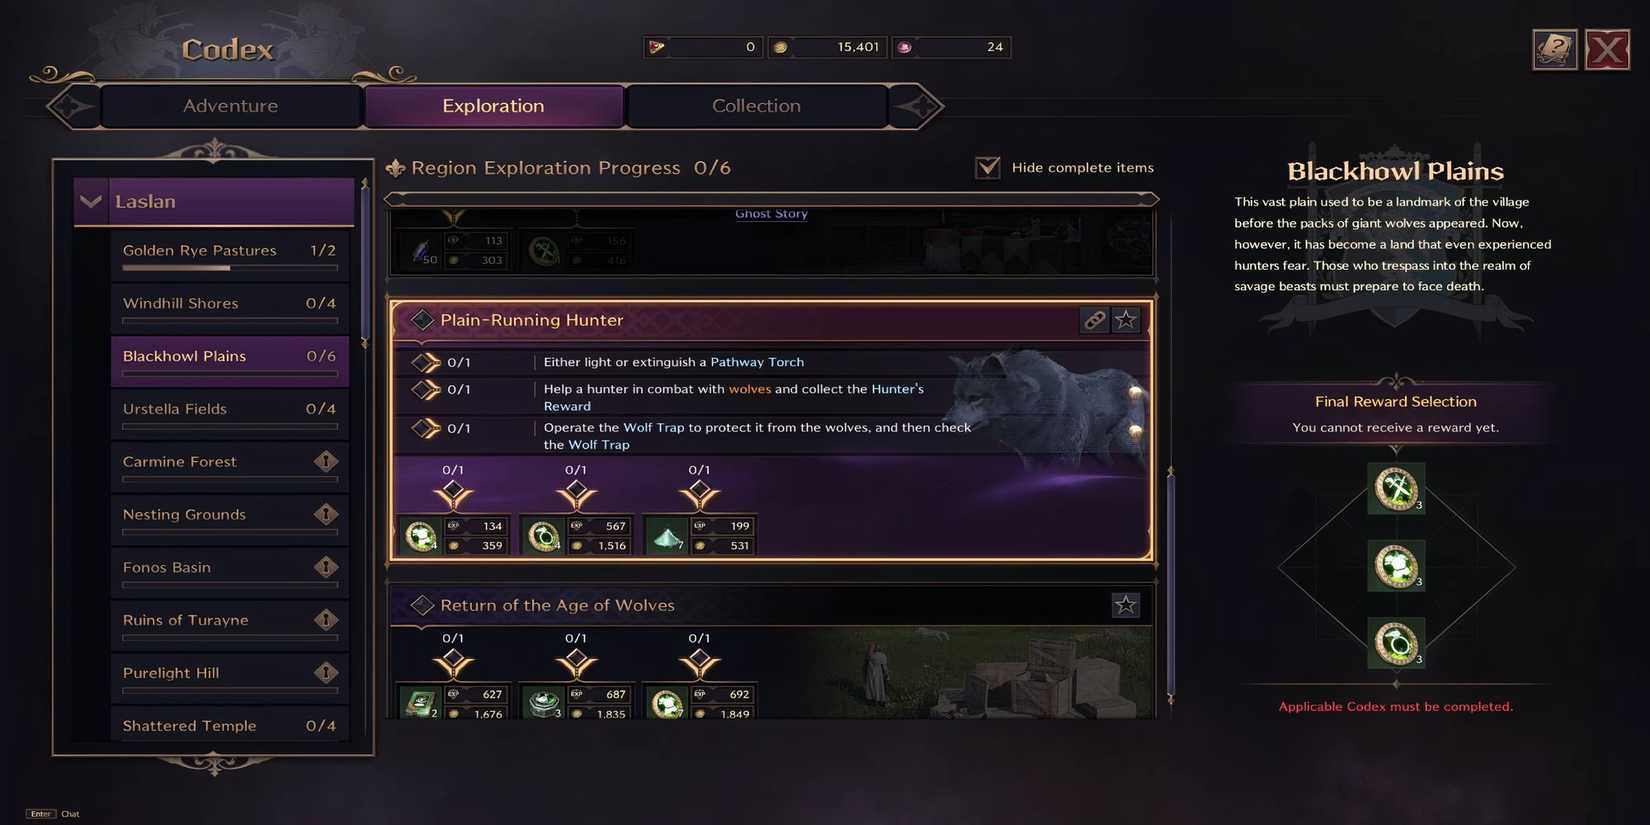This screenshot has height=825, width=1650.
Task: Switch to the Adventure tab
Action: tap(231, 106)
